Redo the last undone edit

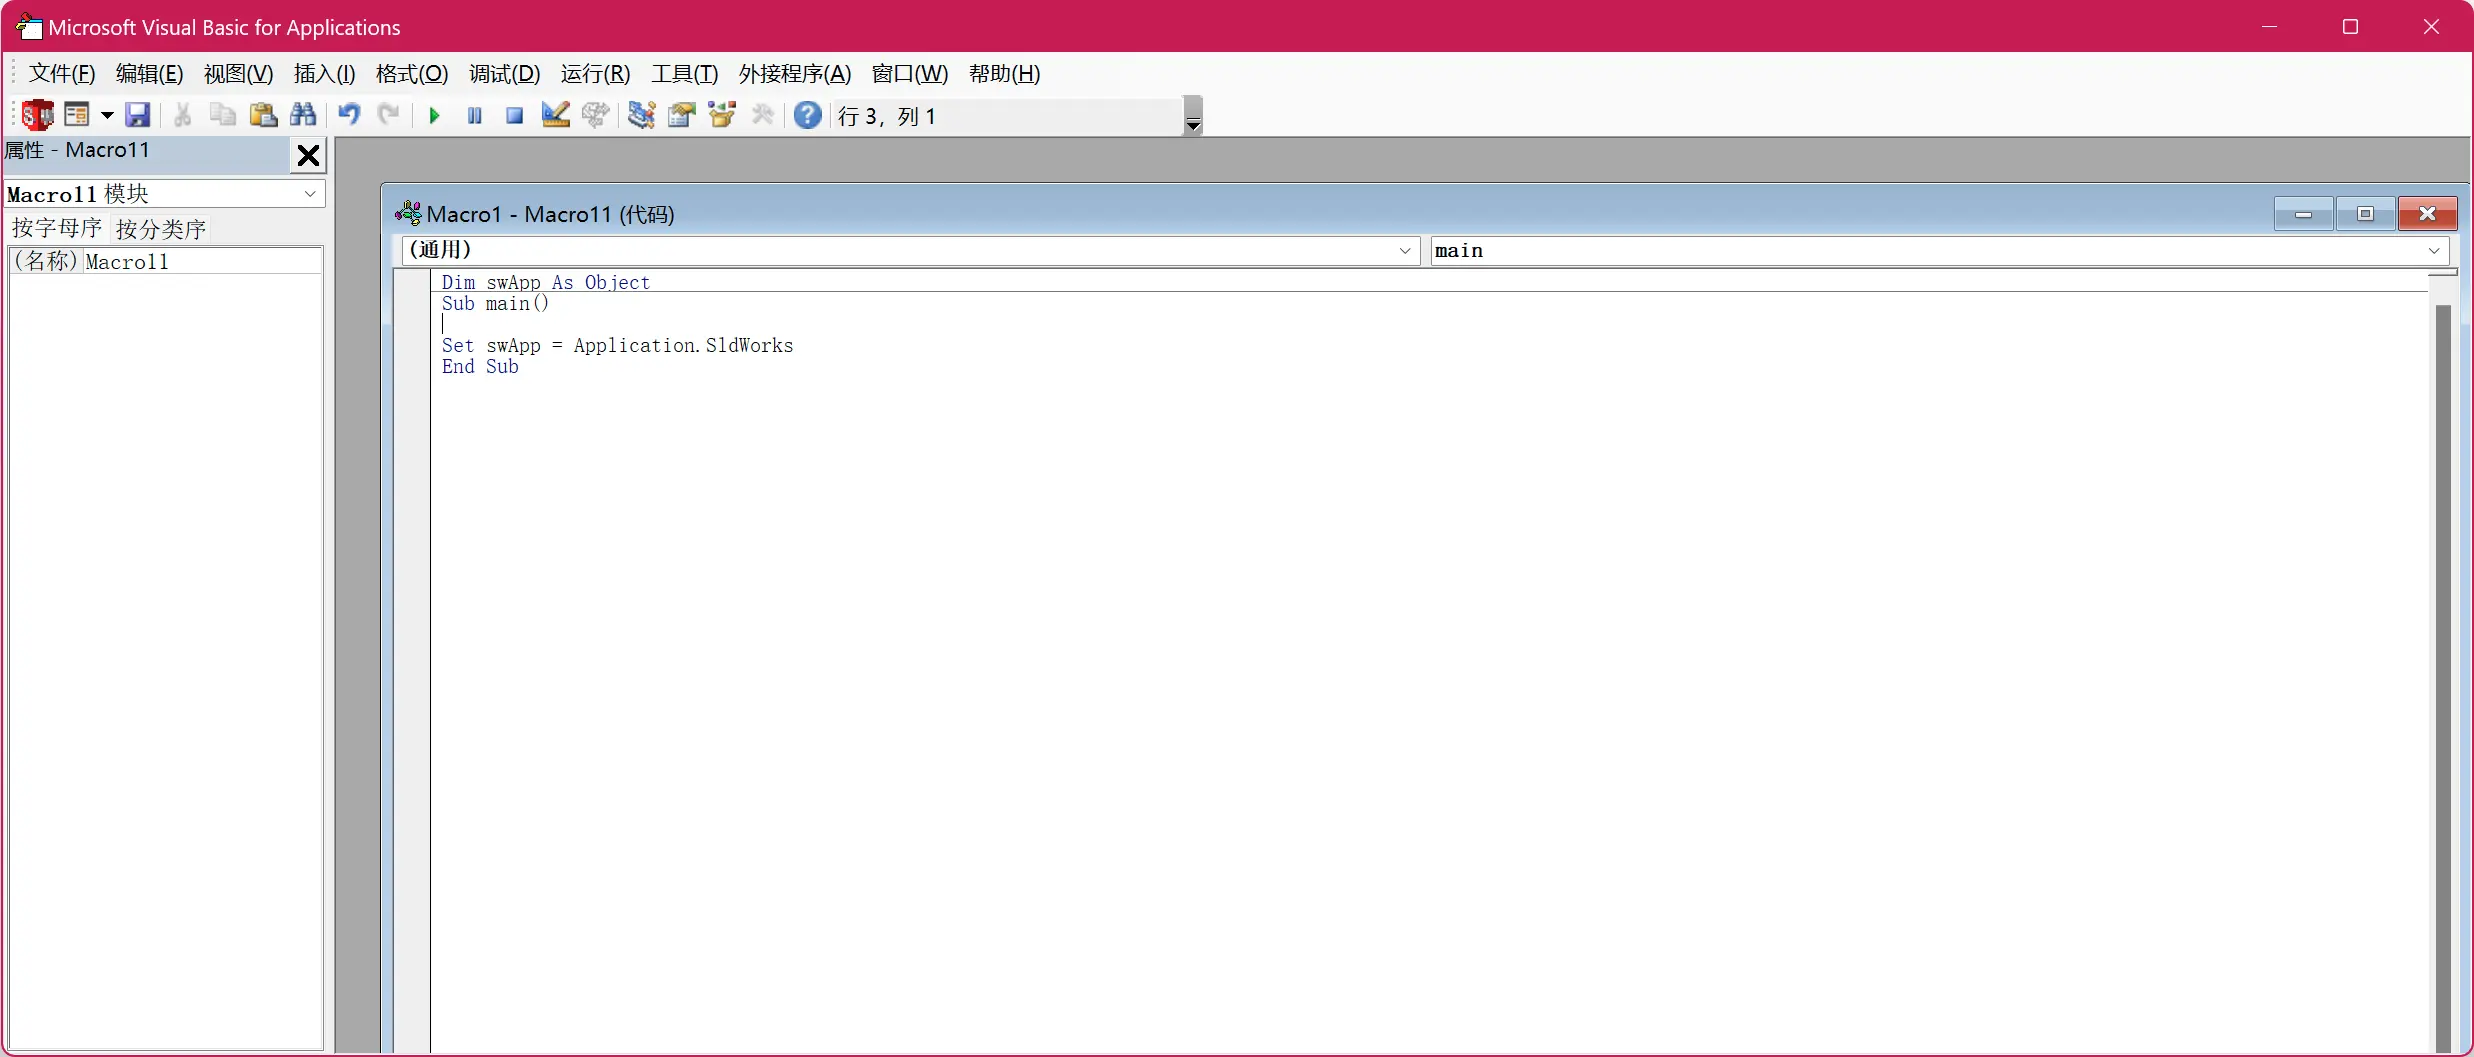[x=389, y=116]
